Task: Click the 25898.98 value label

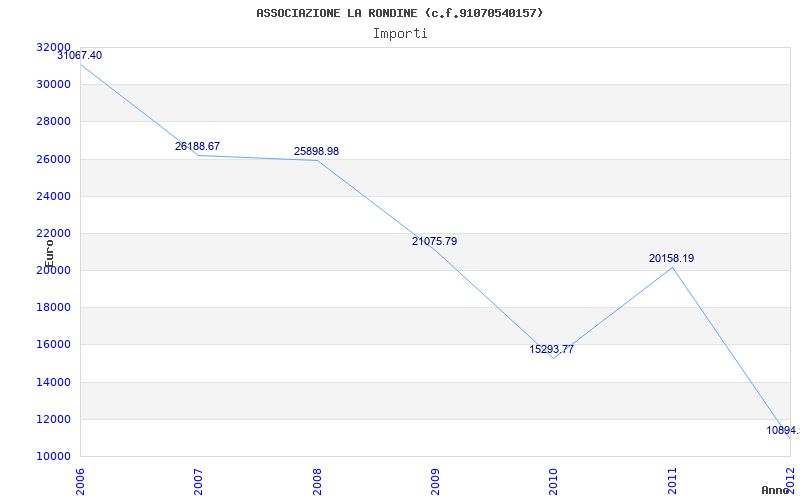Action: pos(316,151)
